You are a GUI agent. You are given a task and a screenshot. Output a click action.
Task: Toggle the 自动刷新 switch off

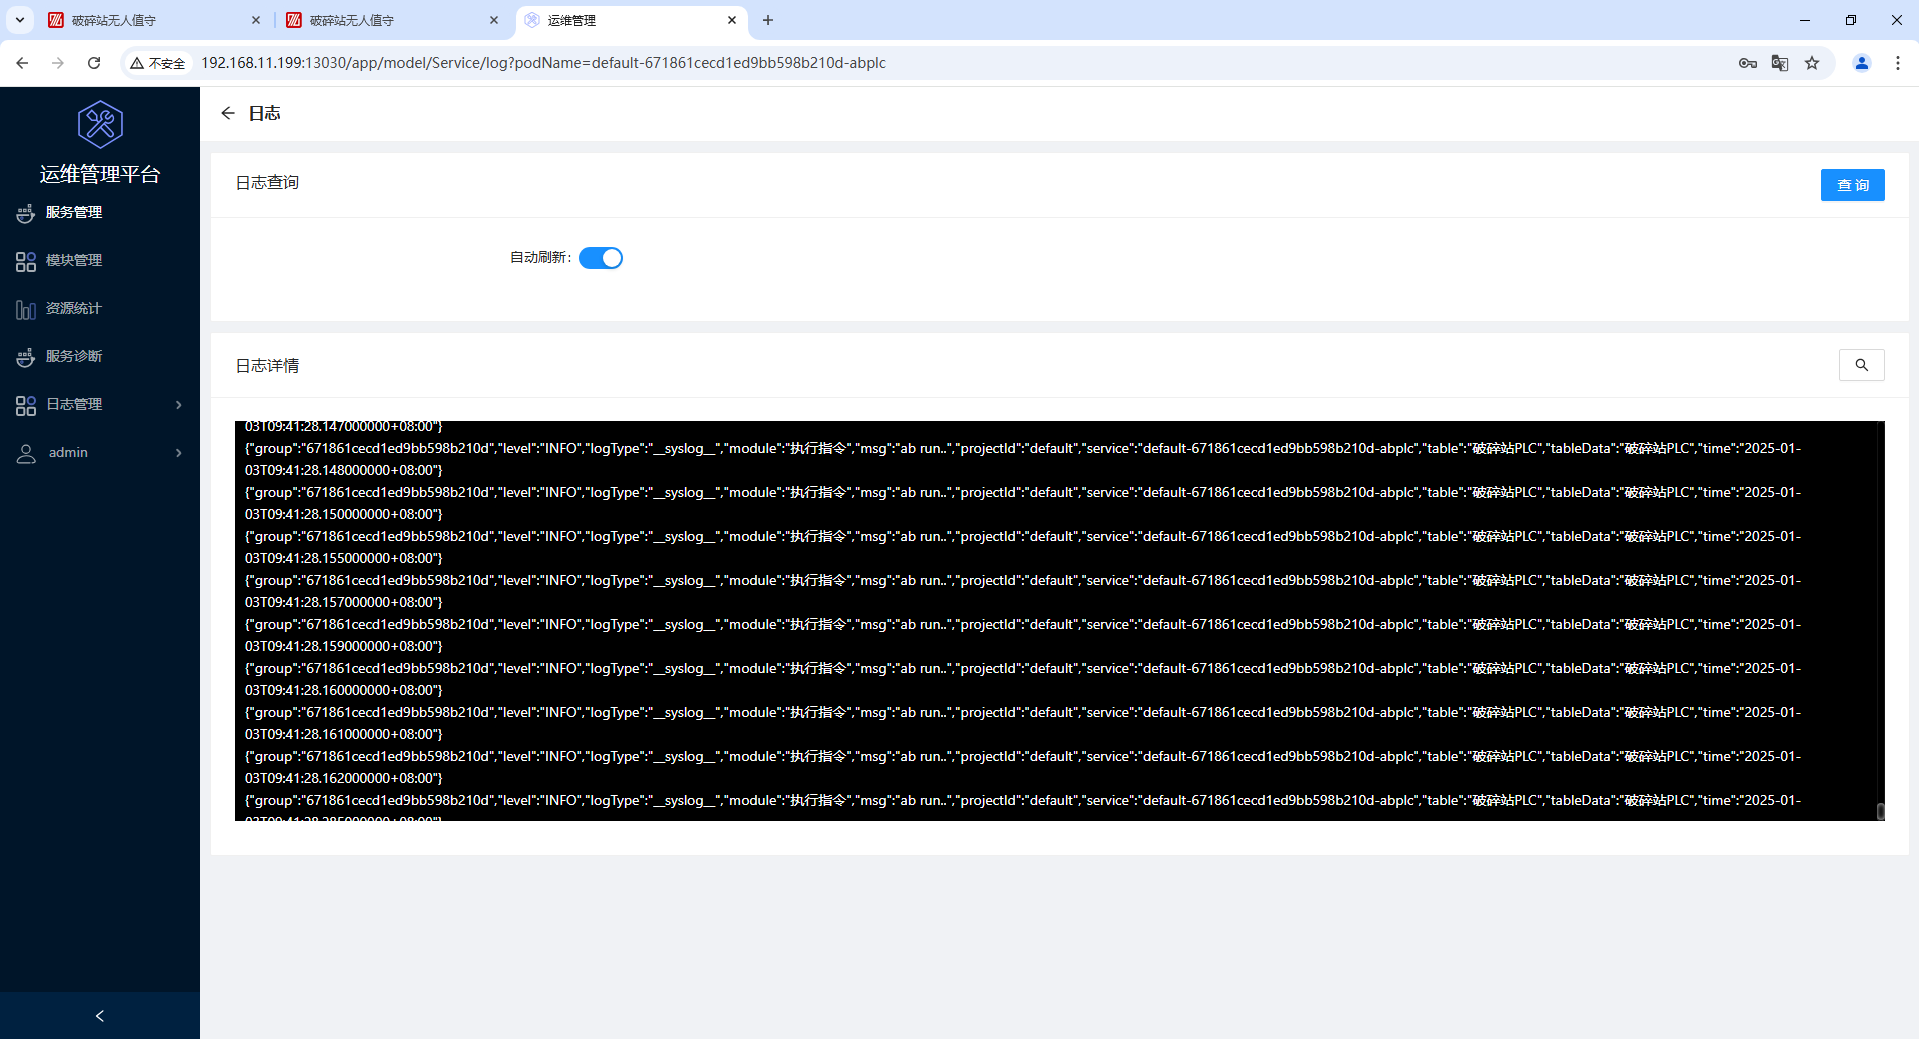click(x=601, y=258)
